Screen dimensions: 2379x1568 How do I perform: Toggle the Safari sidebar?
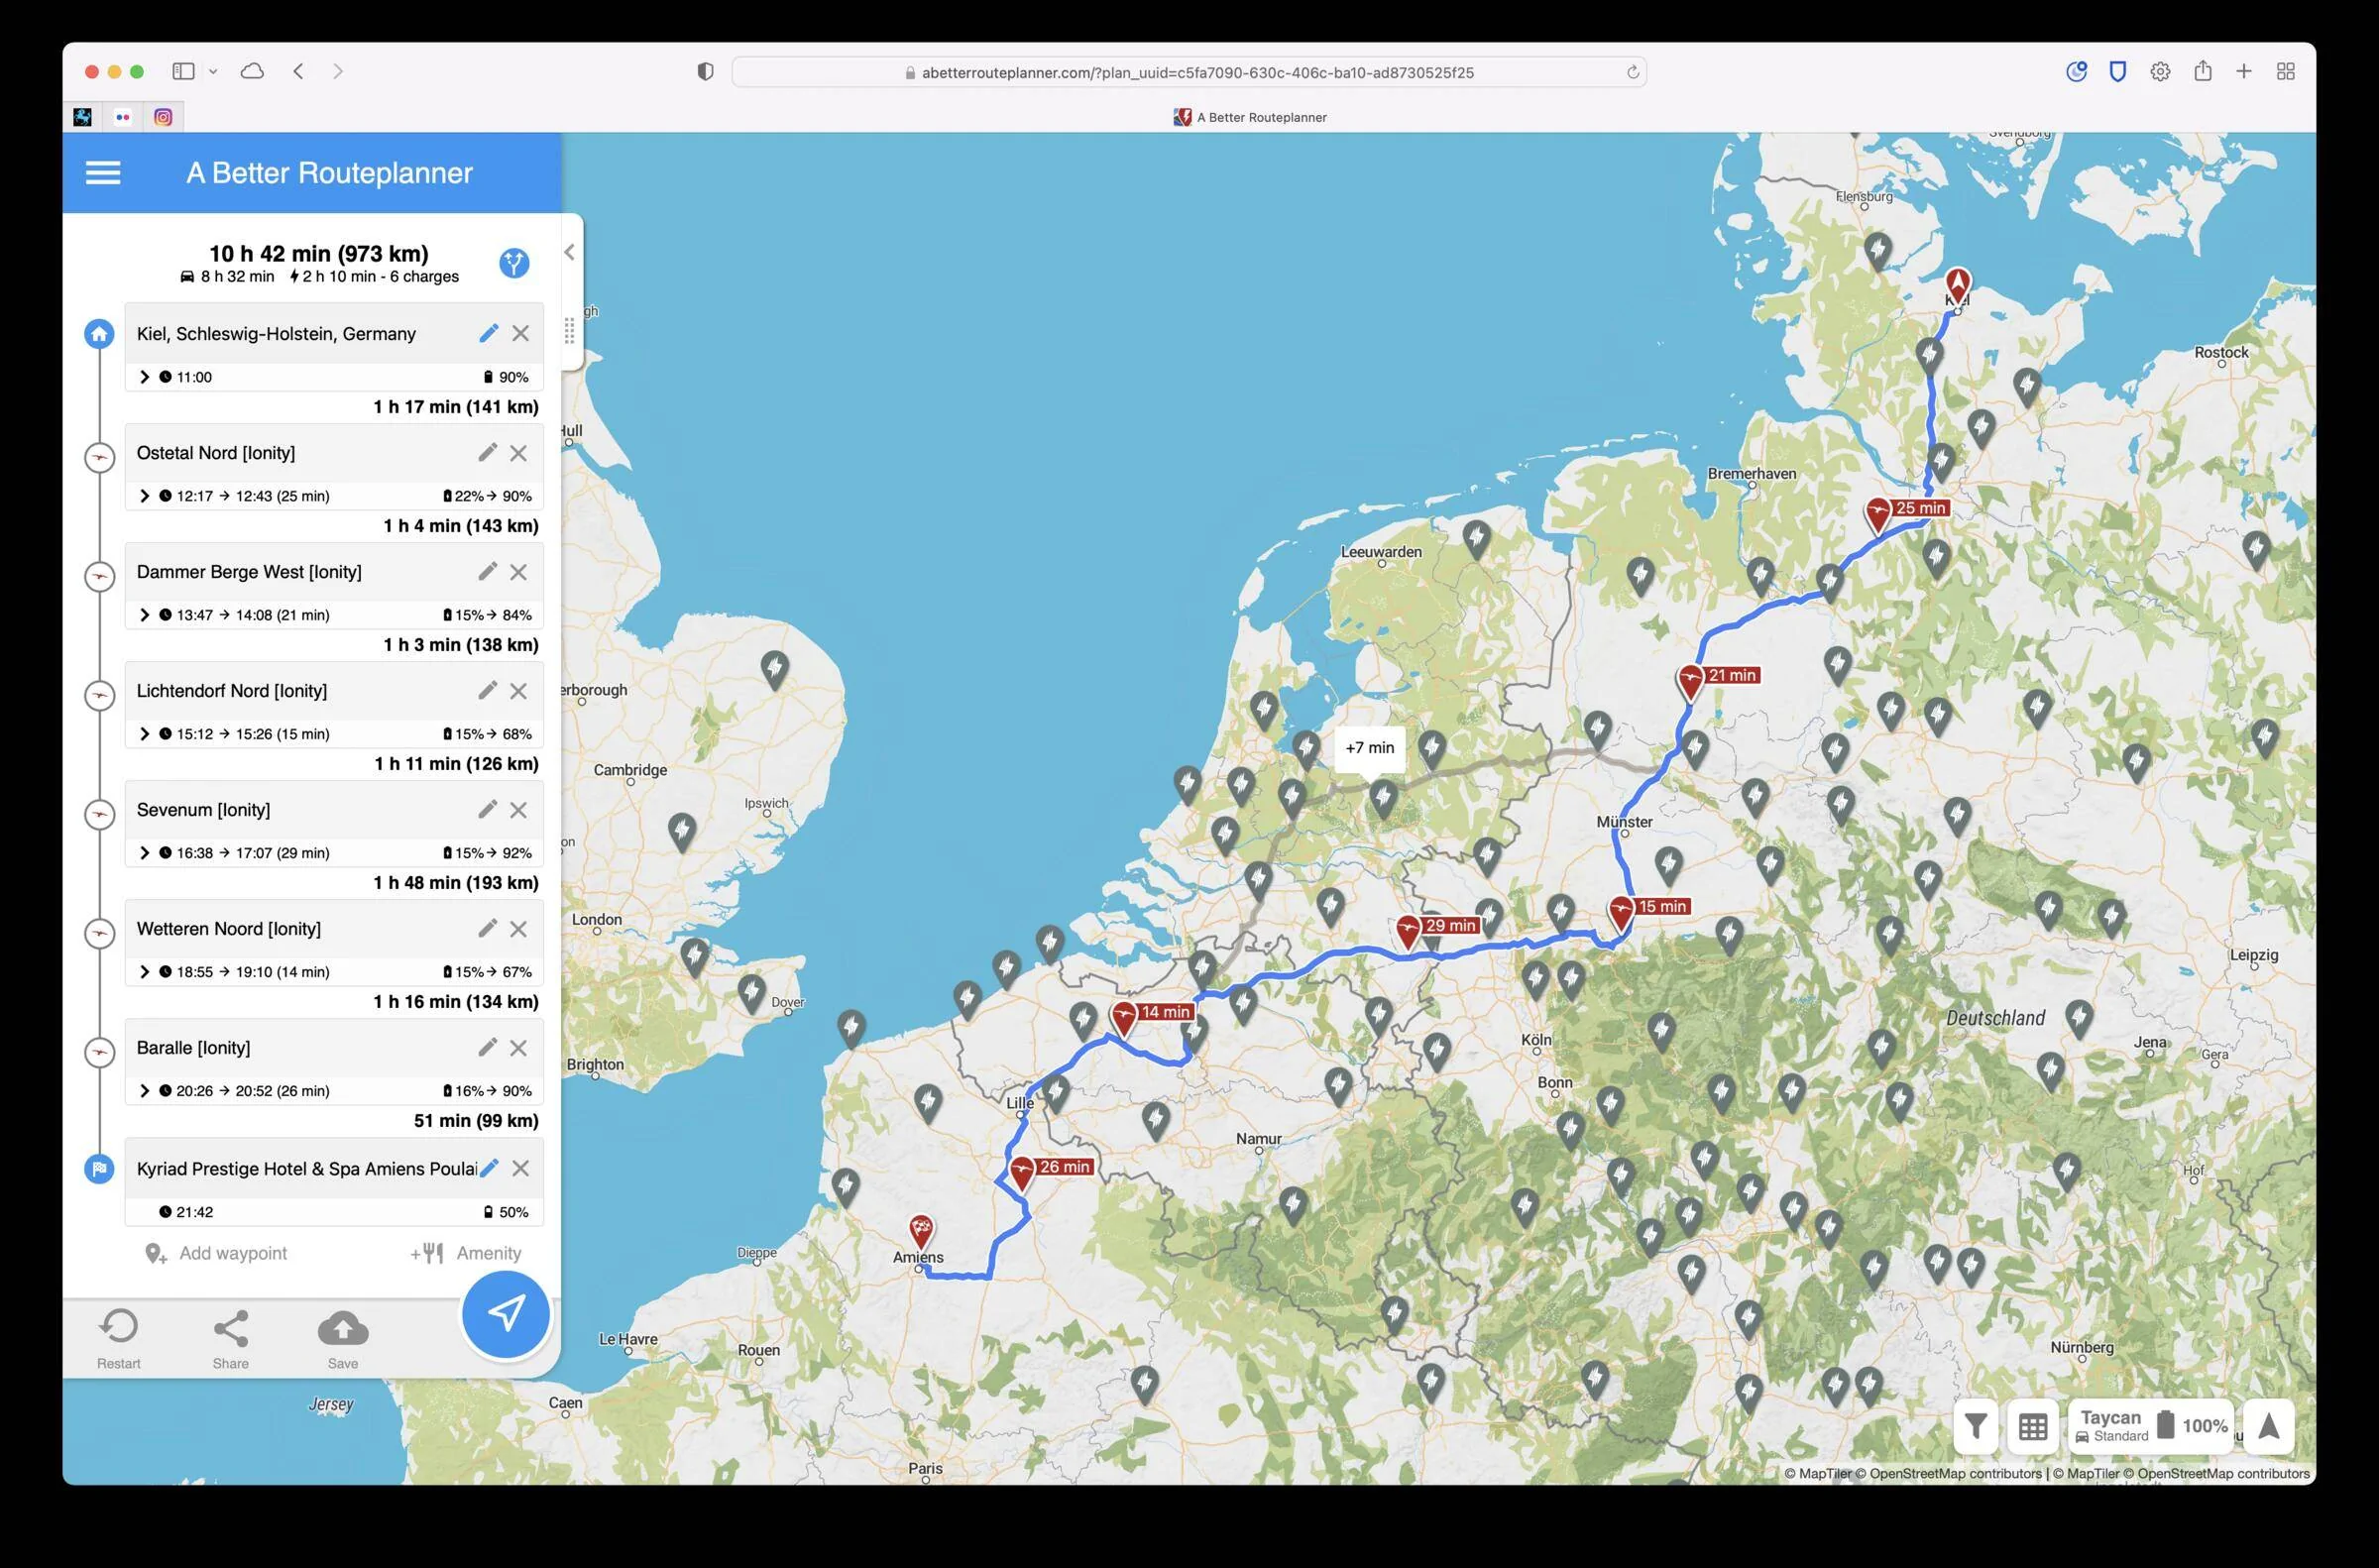[183, 71]
